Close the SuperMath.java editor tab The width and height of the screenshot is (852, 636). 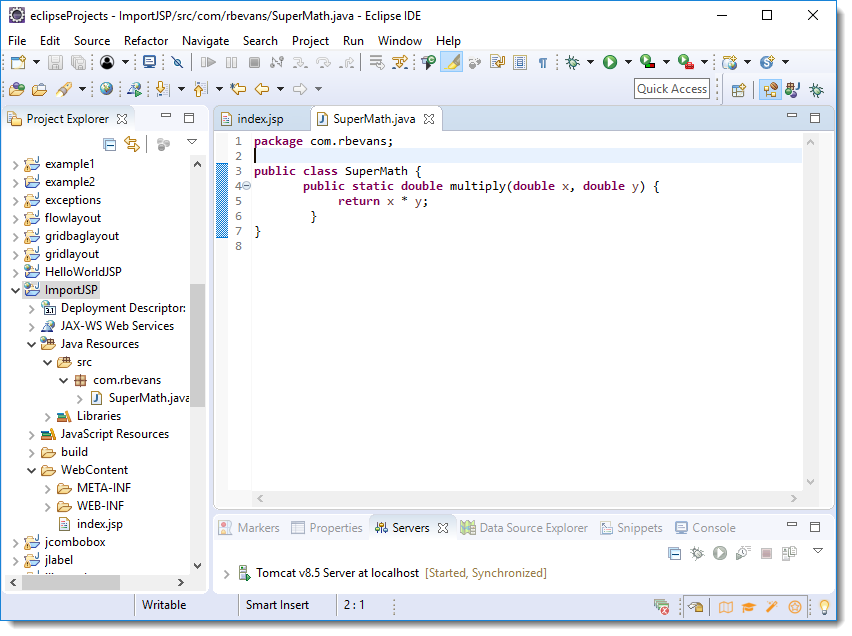[x=429, y=119]
